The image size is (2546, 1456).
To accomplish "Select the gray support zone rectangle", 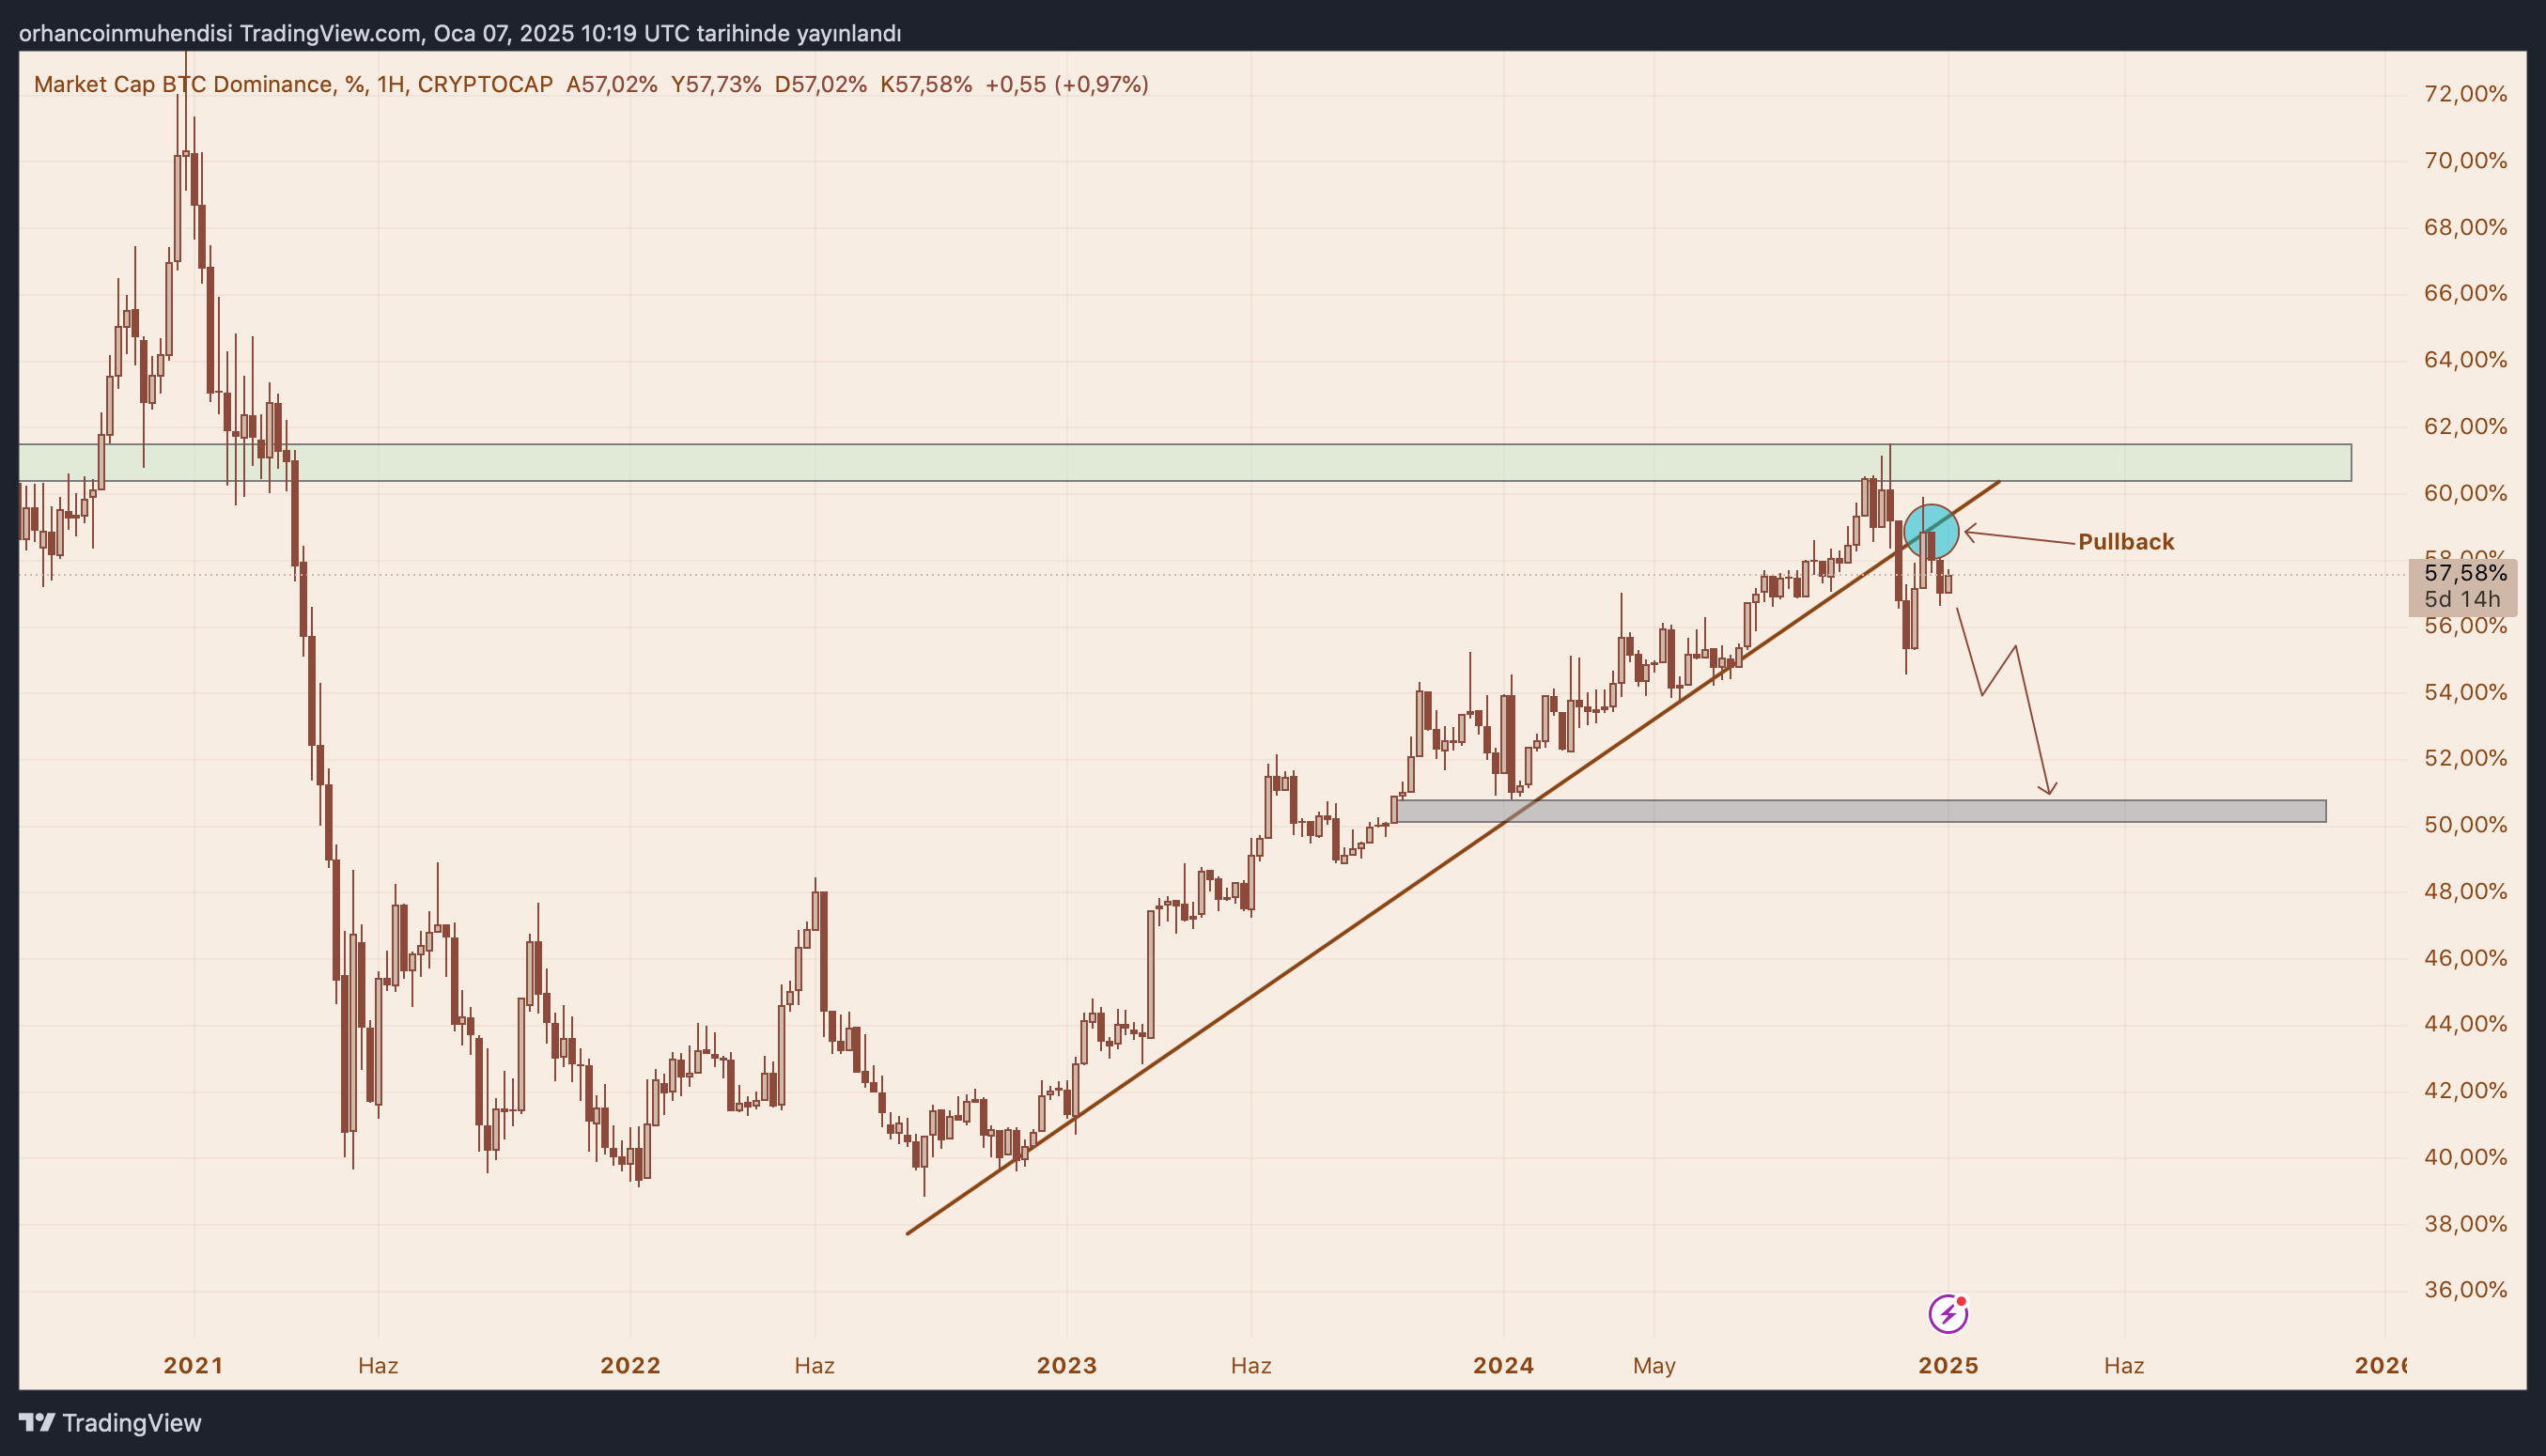I will (1860, 811).
